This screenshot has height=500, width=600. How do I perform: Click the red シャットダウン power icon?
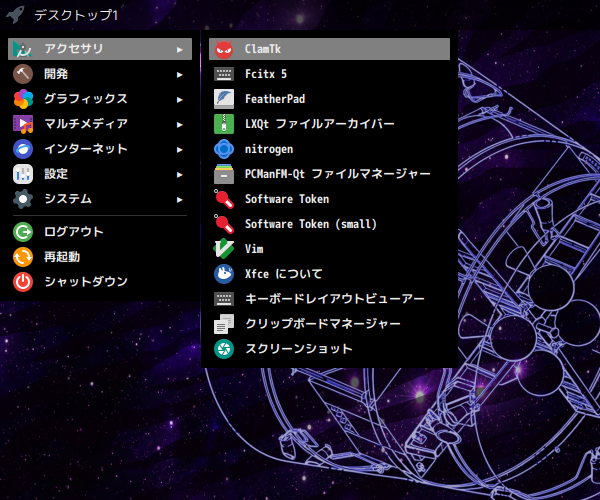tap(23, 282)
